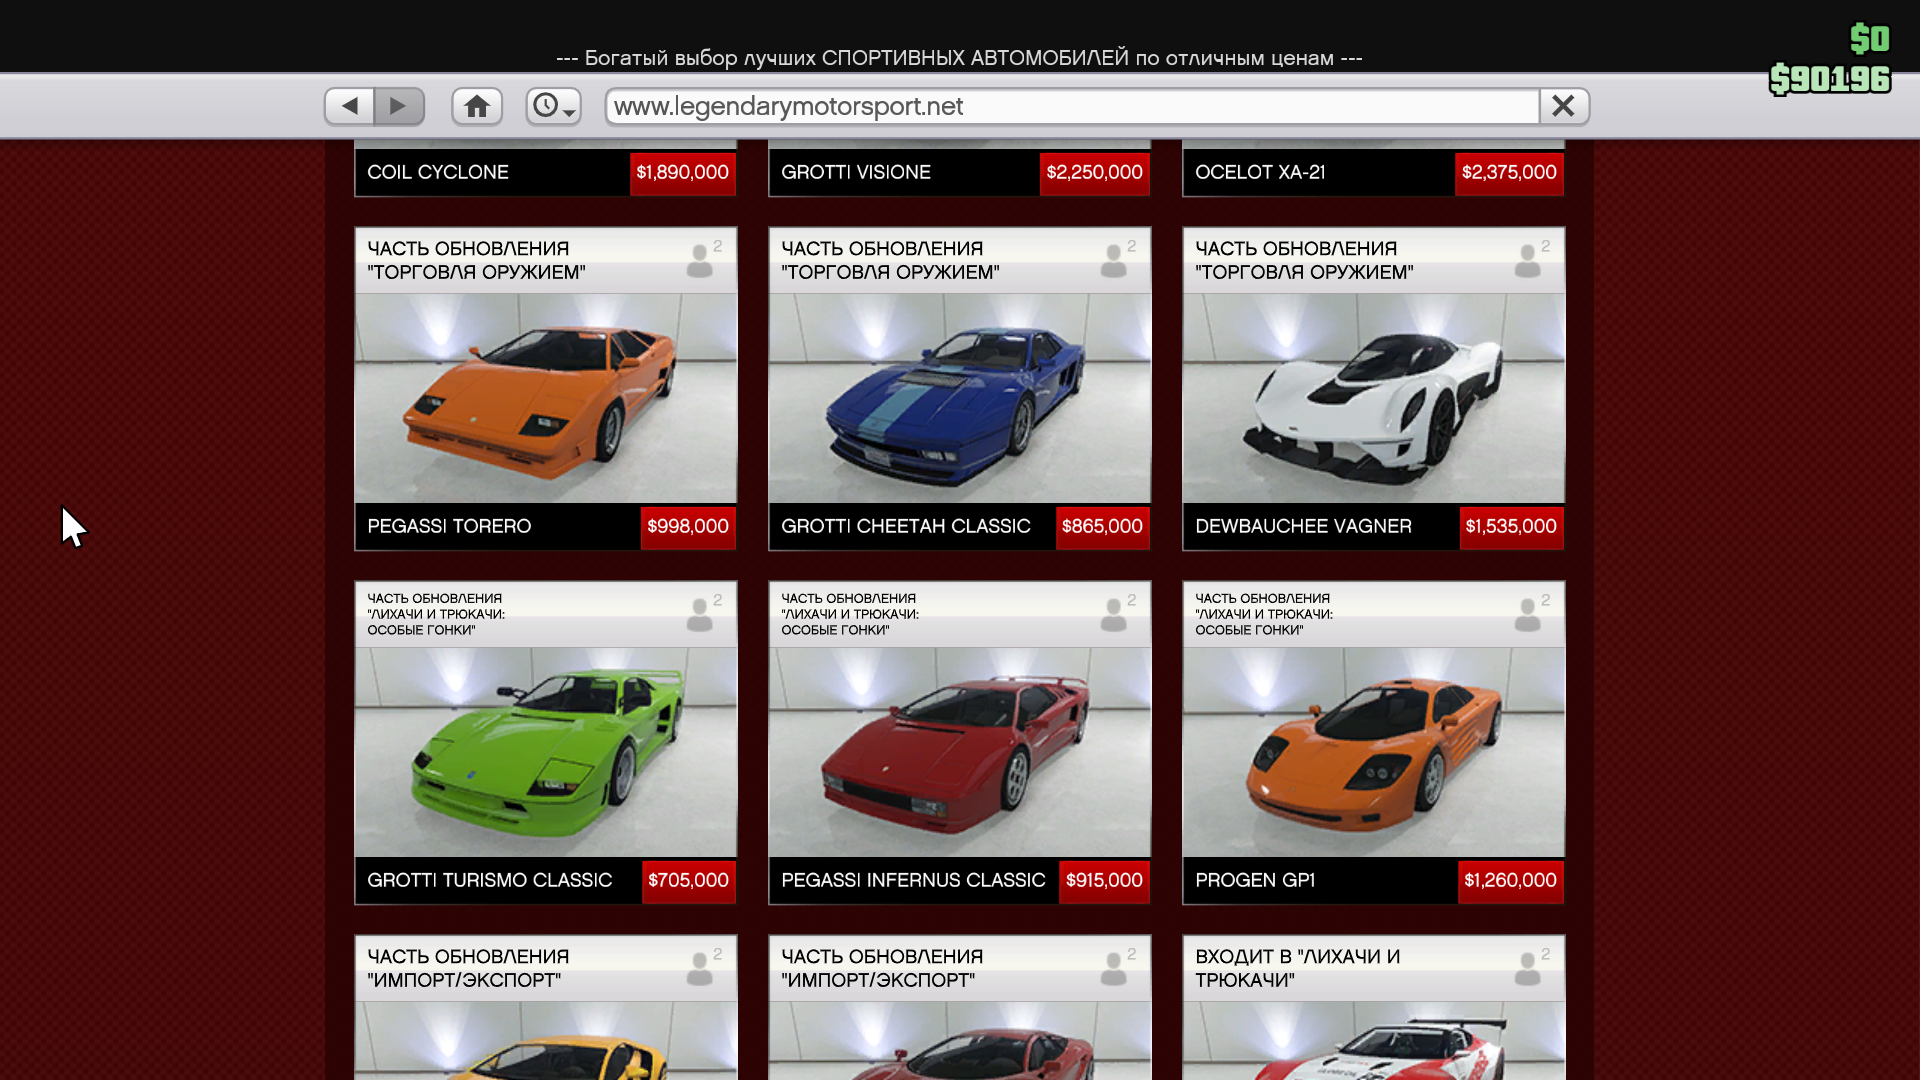1920x1080 pixels.
Task: Click the $998,000 Pegassi Torero price tag
Action: 688,527
